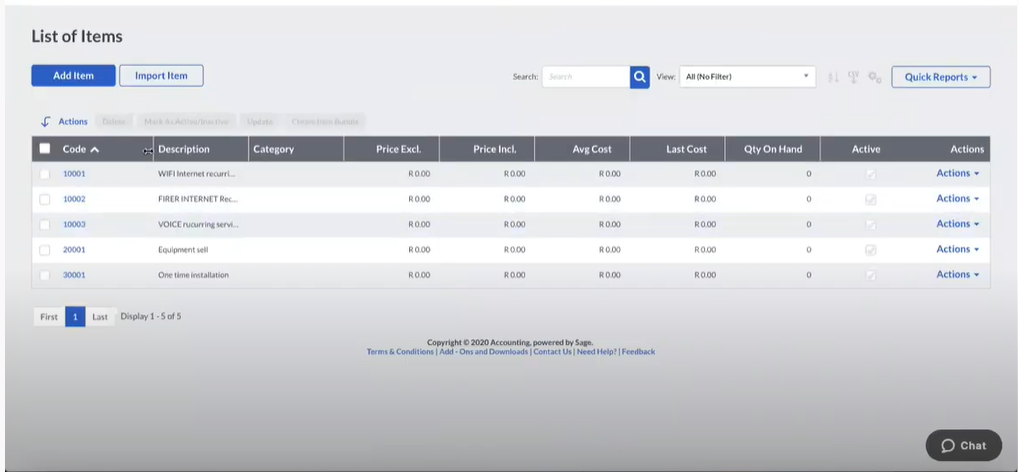Open Actions menu for item 10002
1018x472 pixels.
957,199
